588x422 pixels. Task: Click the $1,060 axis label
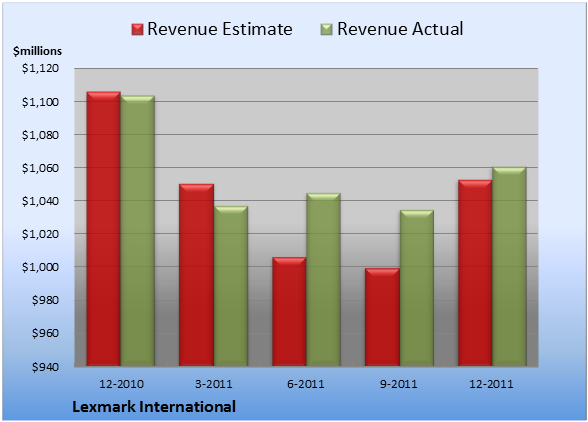point(40,168)
